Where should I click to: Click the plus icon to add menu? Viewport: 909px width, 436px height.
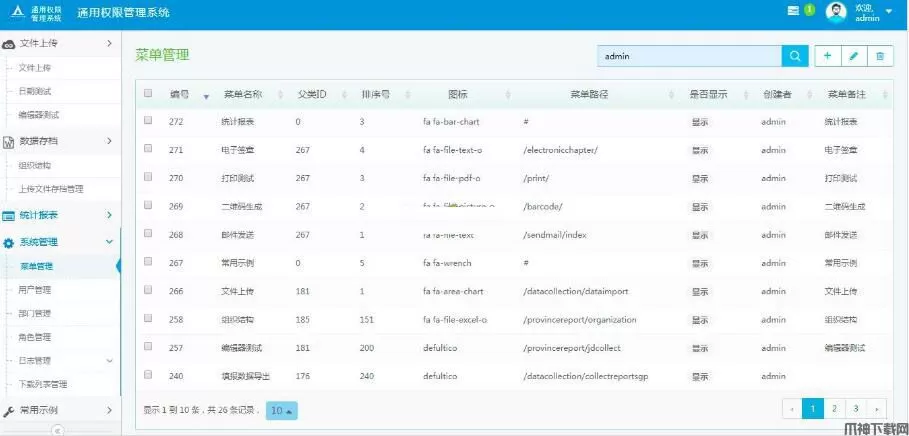click(828, 57)
